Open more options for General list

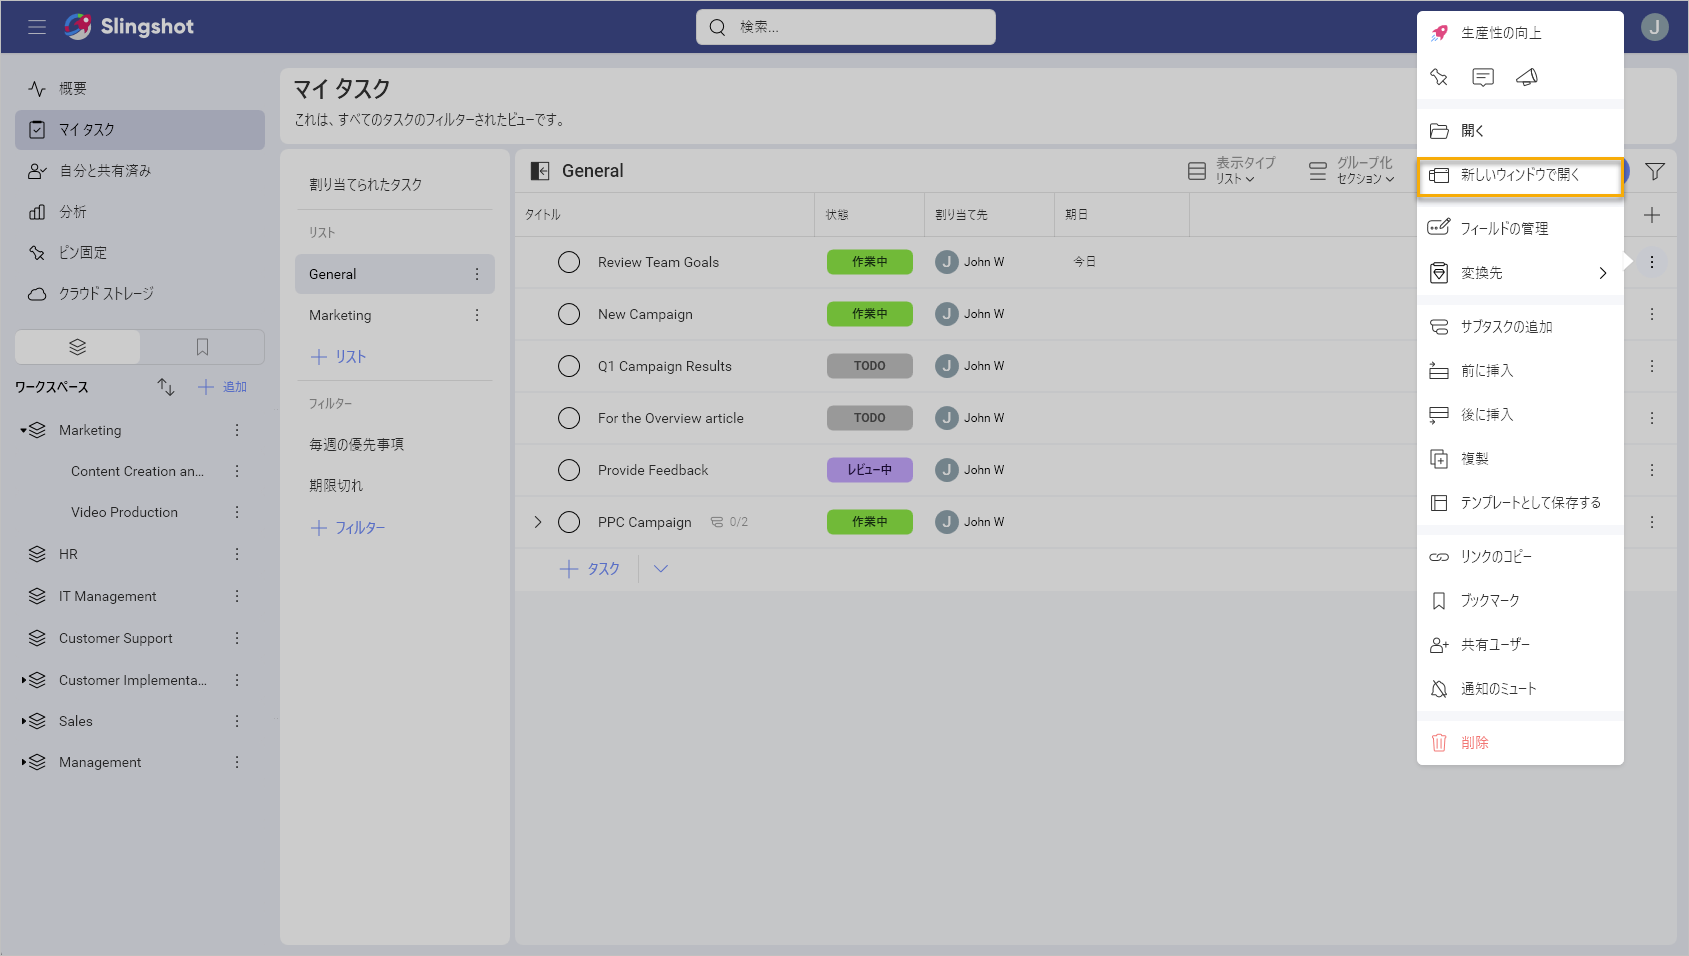click(477, 274)
